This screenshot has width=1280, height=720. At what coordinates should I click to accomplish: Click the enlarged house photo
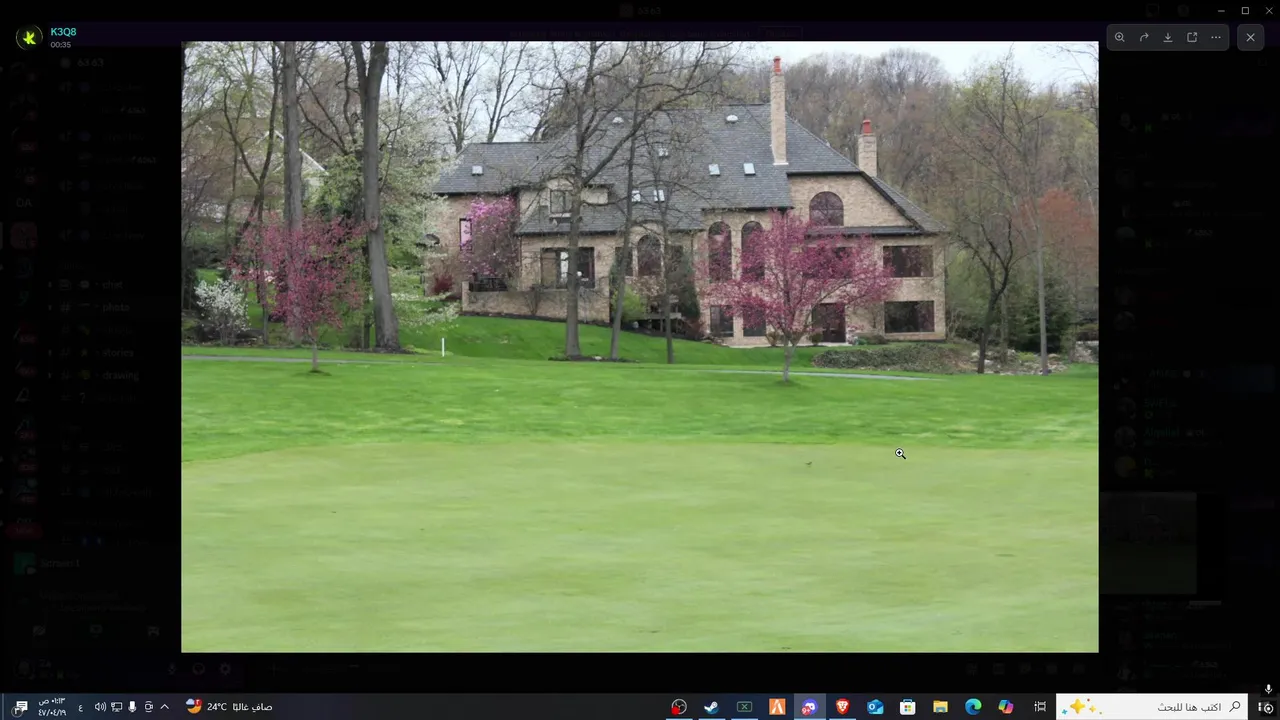tap(640, 347)
